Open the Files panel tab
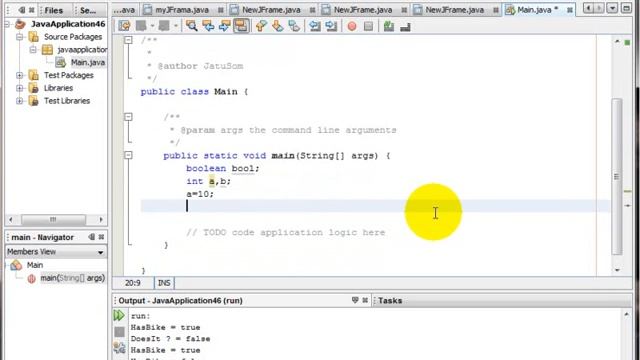 click(x=53, y=10)
